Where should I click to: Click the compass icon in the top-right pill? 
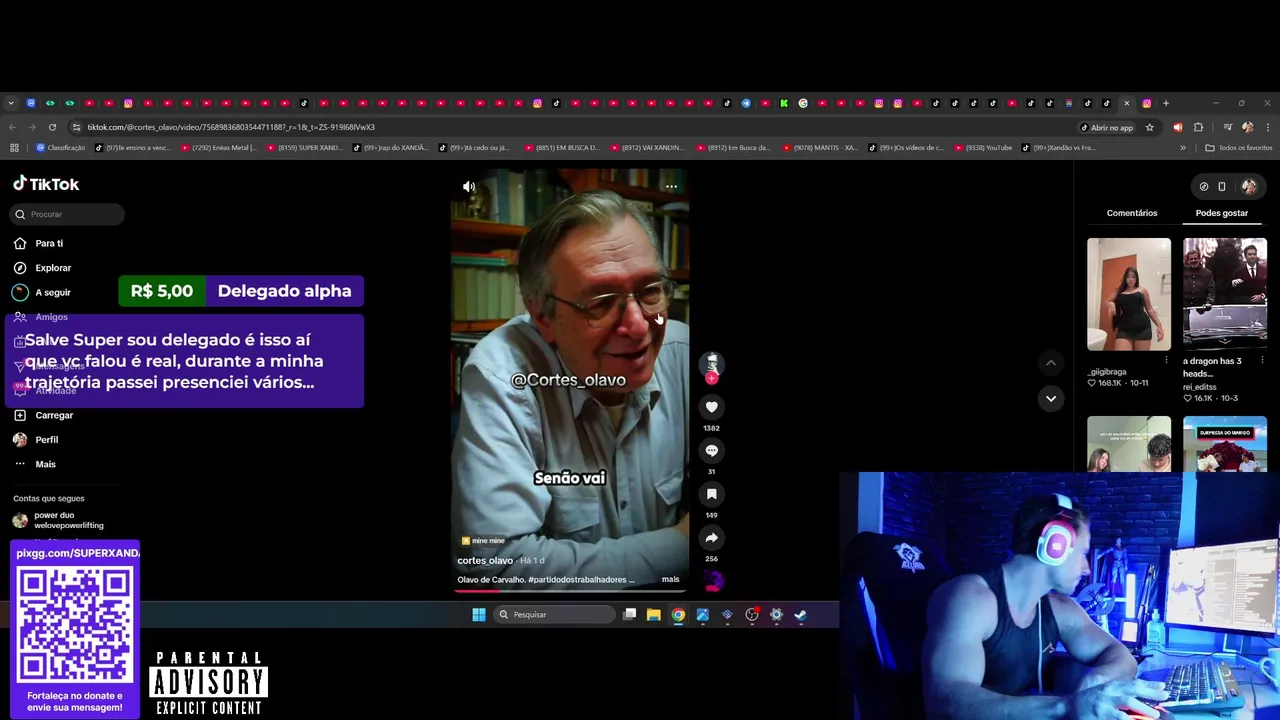1204,186
